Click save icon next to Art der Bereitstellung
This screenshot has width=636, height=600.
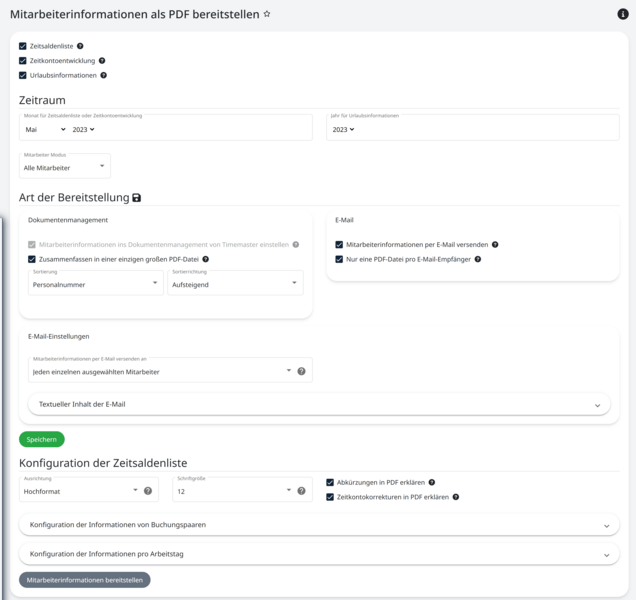[x=137, y=198]
